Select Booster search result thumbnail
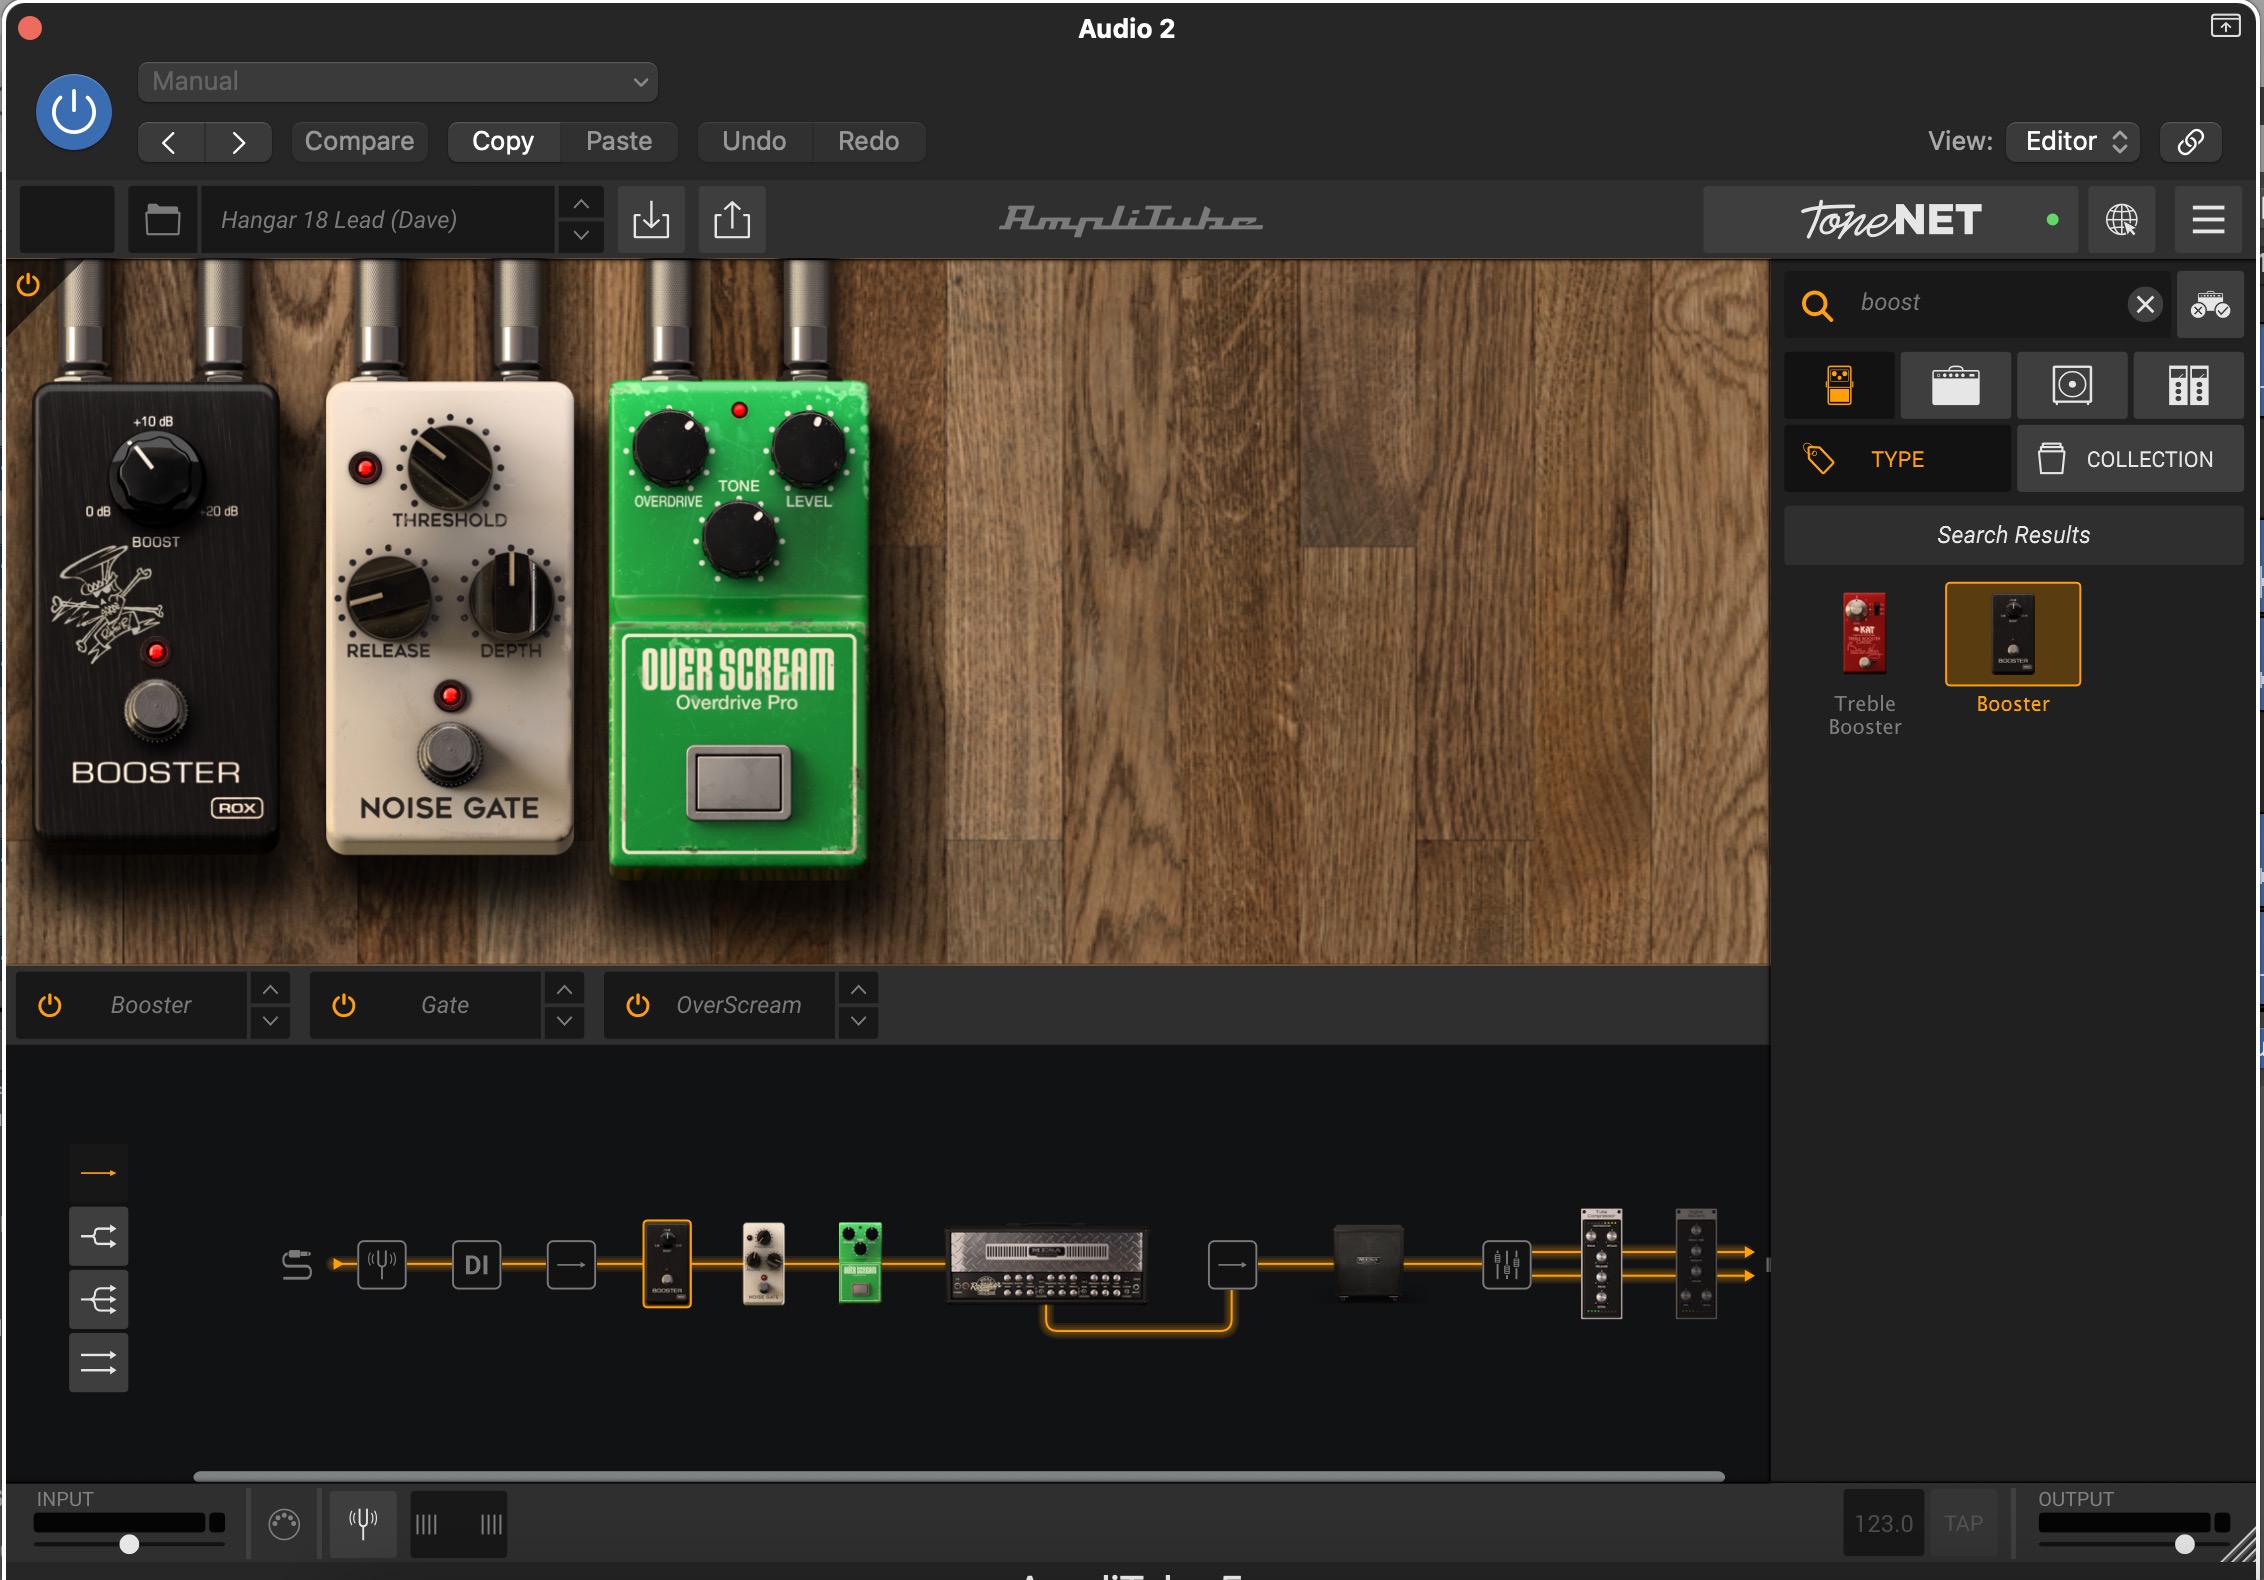 point(2012,634)
